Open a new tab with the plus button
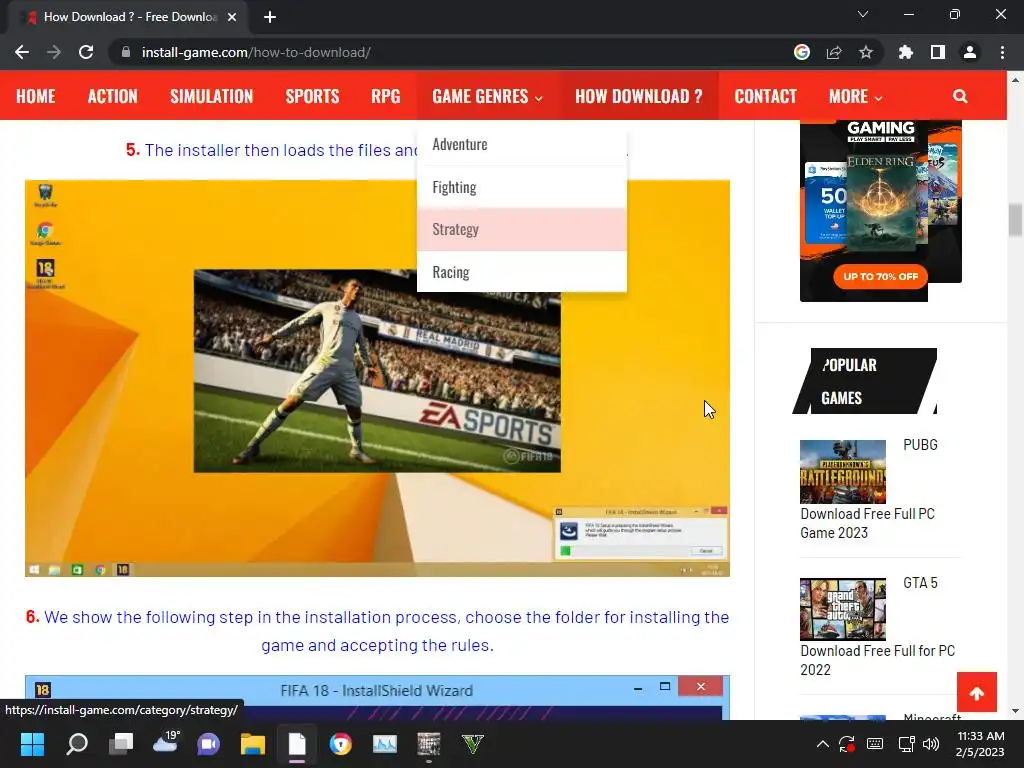Screen dimensions: 1024x768 tap(270, 17)
